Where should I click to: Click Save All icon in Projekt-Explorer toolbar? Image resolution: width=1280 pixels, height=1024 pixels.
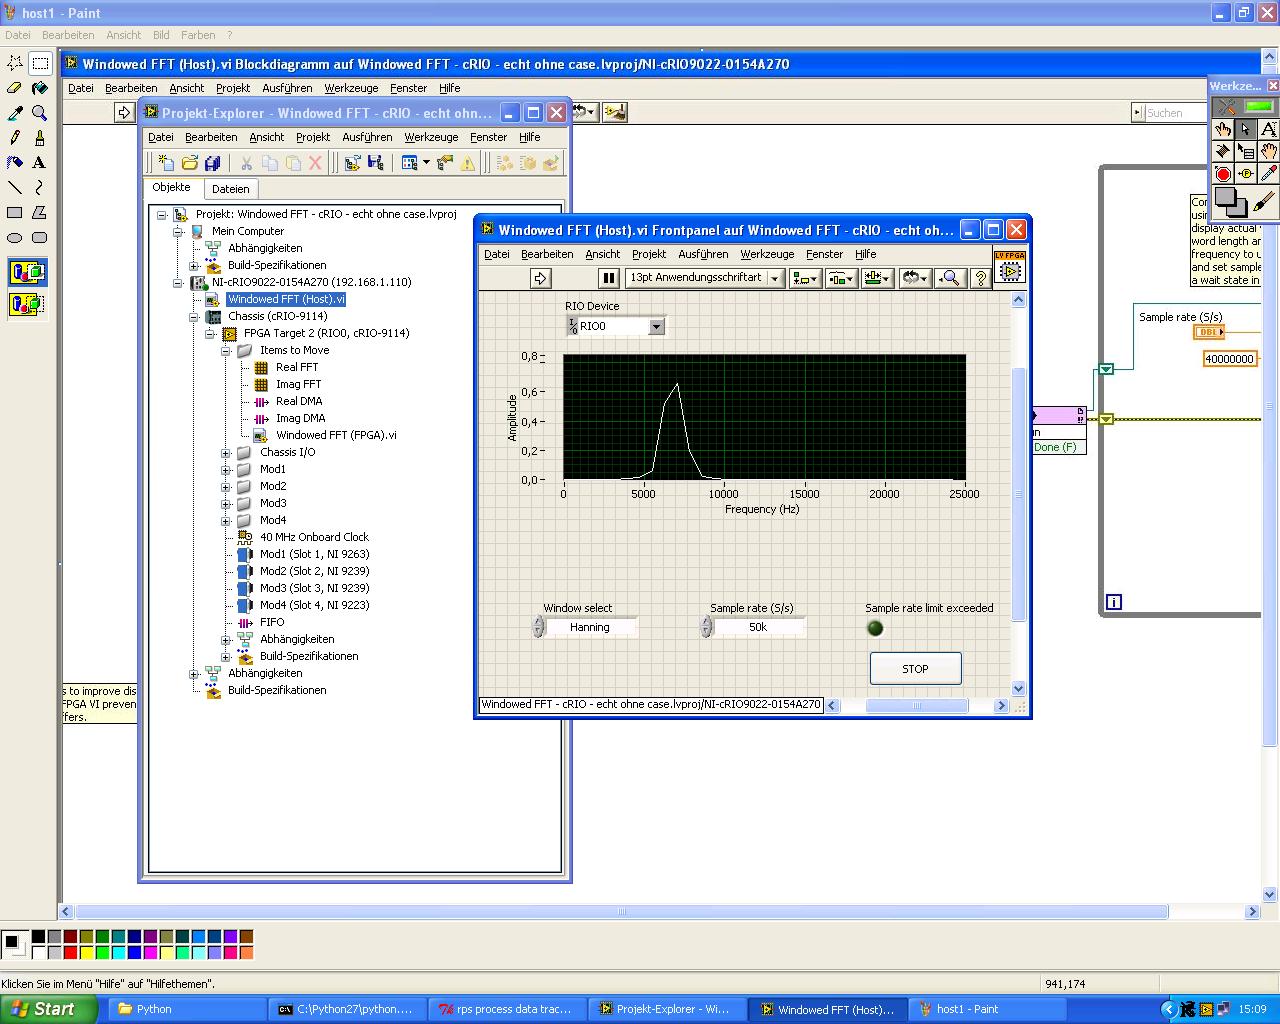click(212, 163)
